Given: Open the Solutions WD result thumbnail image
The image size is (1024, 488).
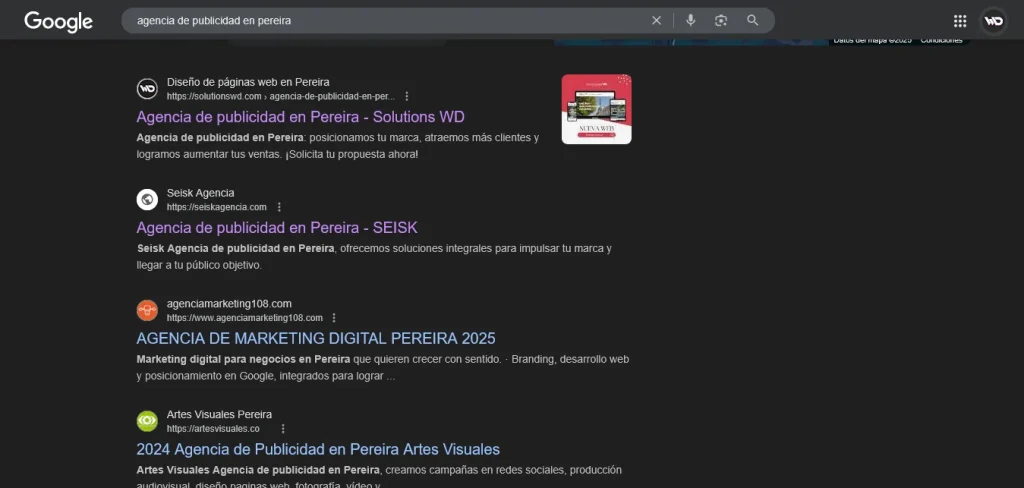Looking at the screenshot, I should [596, 109].
